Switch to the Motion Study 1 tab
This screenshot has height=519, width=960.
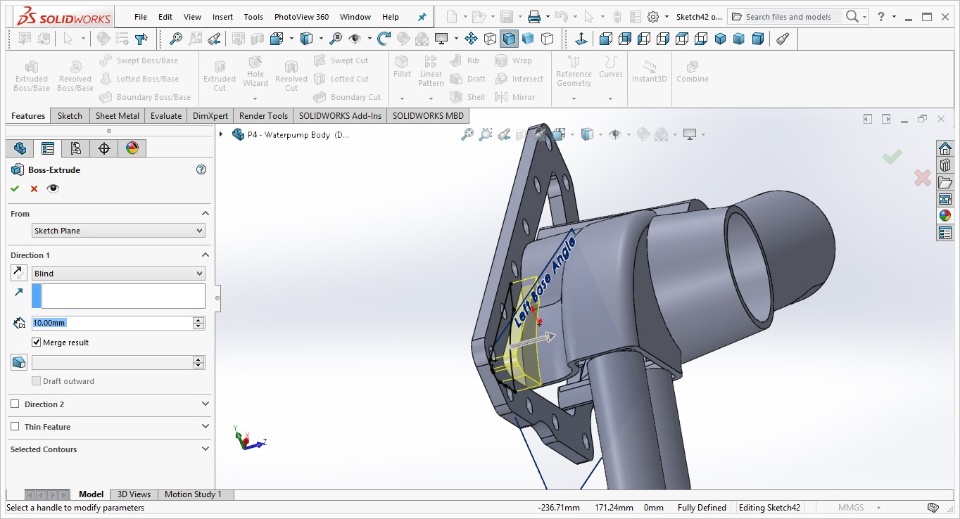pos(192,494)
